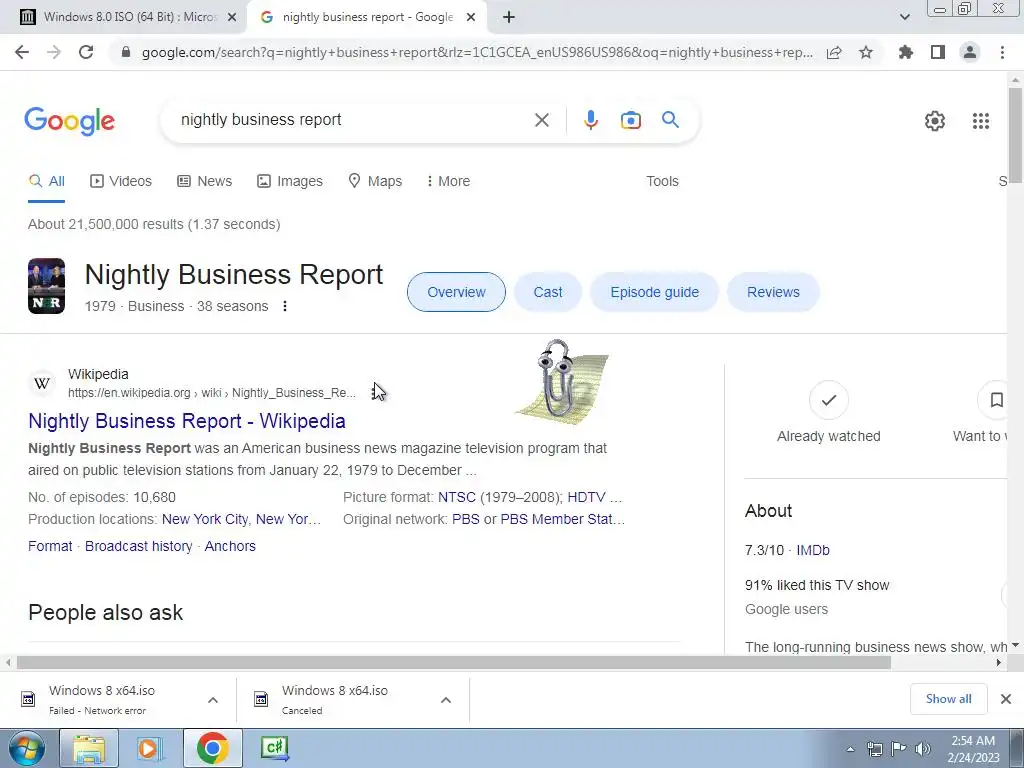Bookmark this page with the star icon

point(866,52)
